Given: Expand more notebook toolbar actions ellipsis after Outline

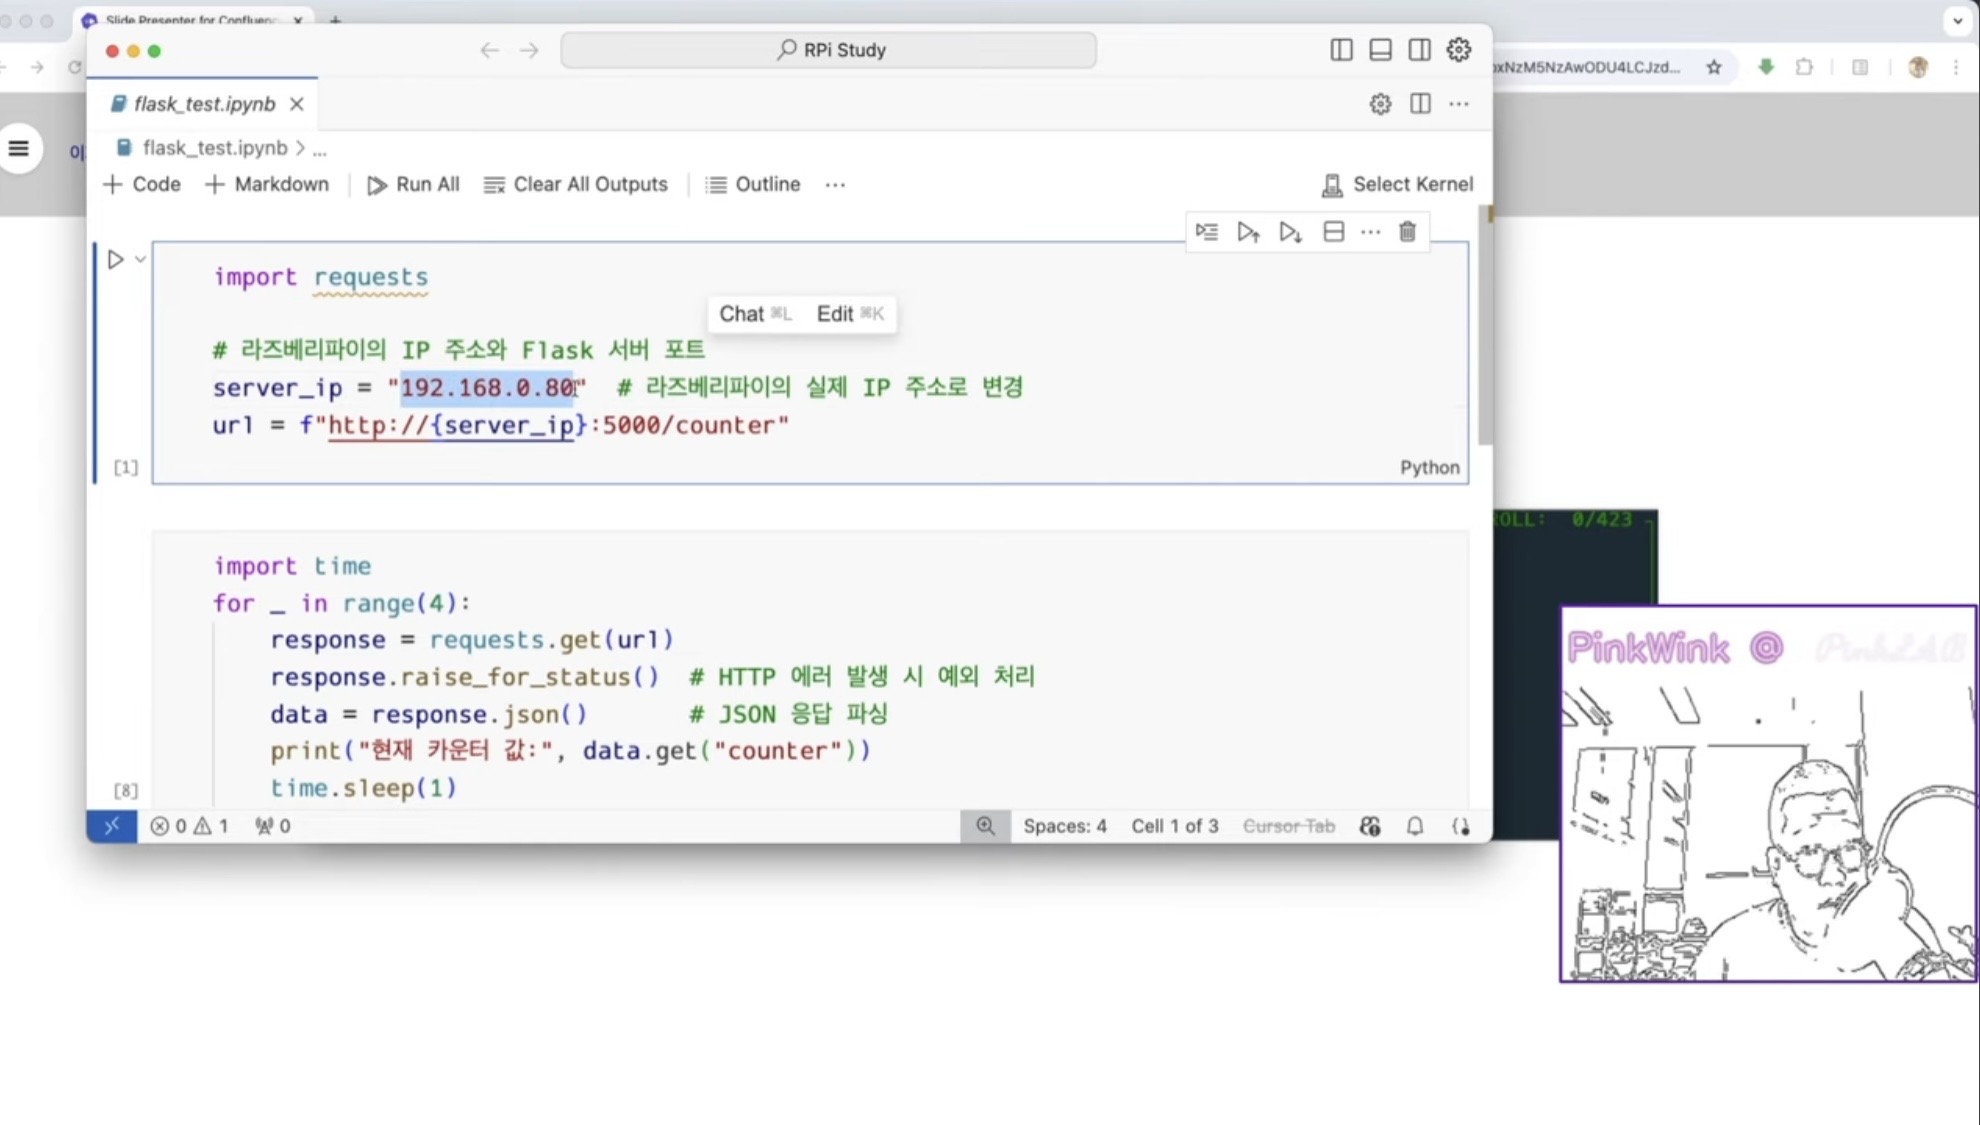Looking at the screenshot, I should (x=835, y=185).
